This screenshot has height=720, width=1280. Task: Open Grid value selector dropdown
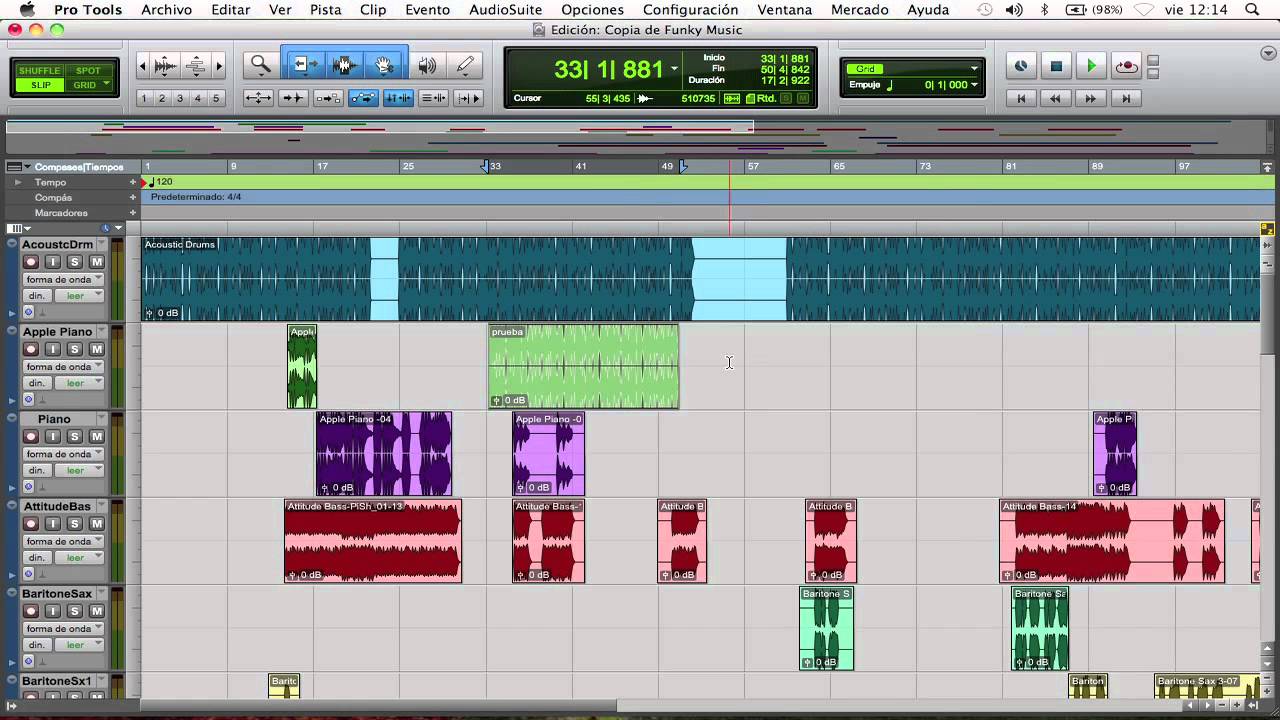tap(974, 69)
